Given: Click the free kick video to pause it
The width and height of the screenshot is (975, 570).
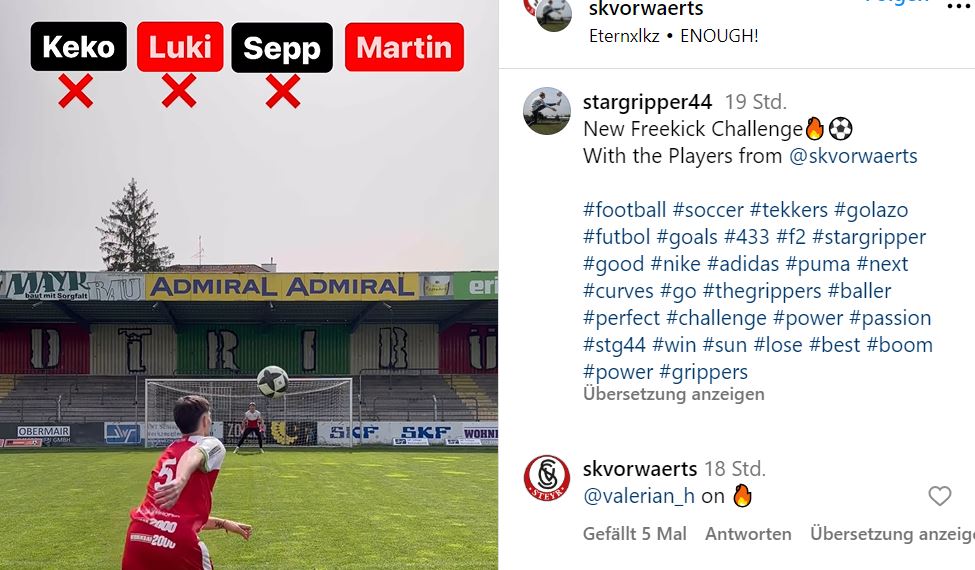Looking at the screenshot, I should (249, 285).
